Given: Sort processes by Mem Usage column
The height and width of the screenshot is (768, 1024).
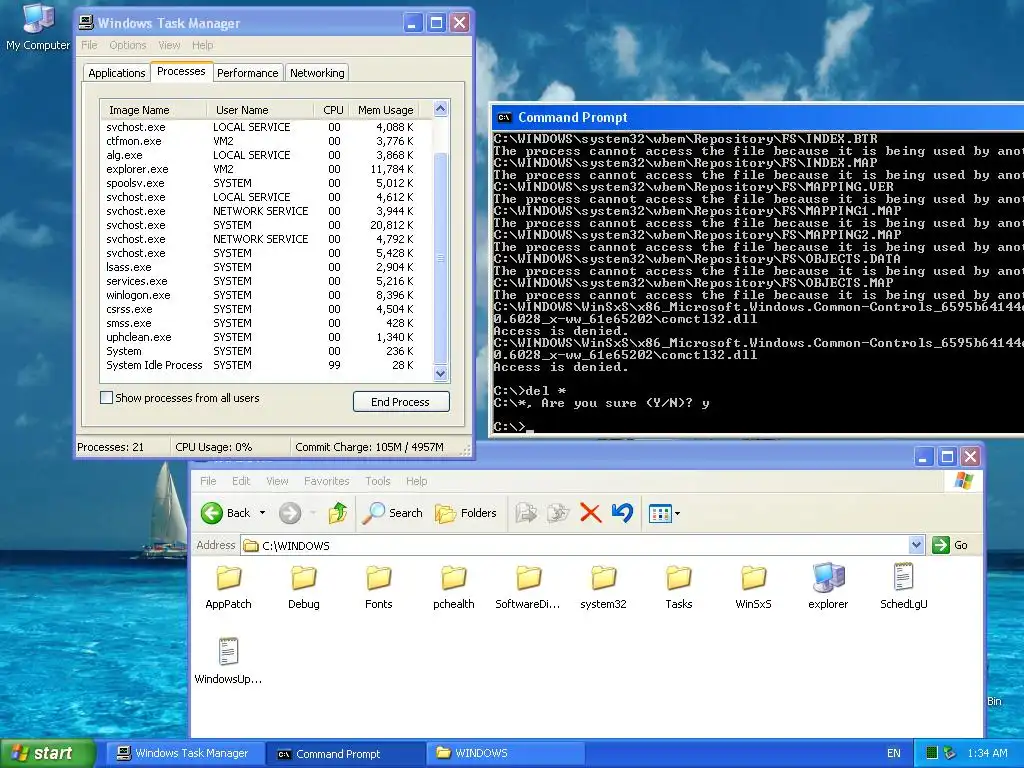Looking at the screenshot, I should [x=384, y=110].
